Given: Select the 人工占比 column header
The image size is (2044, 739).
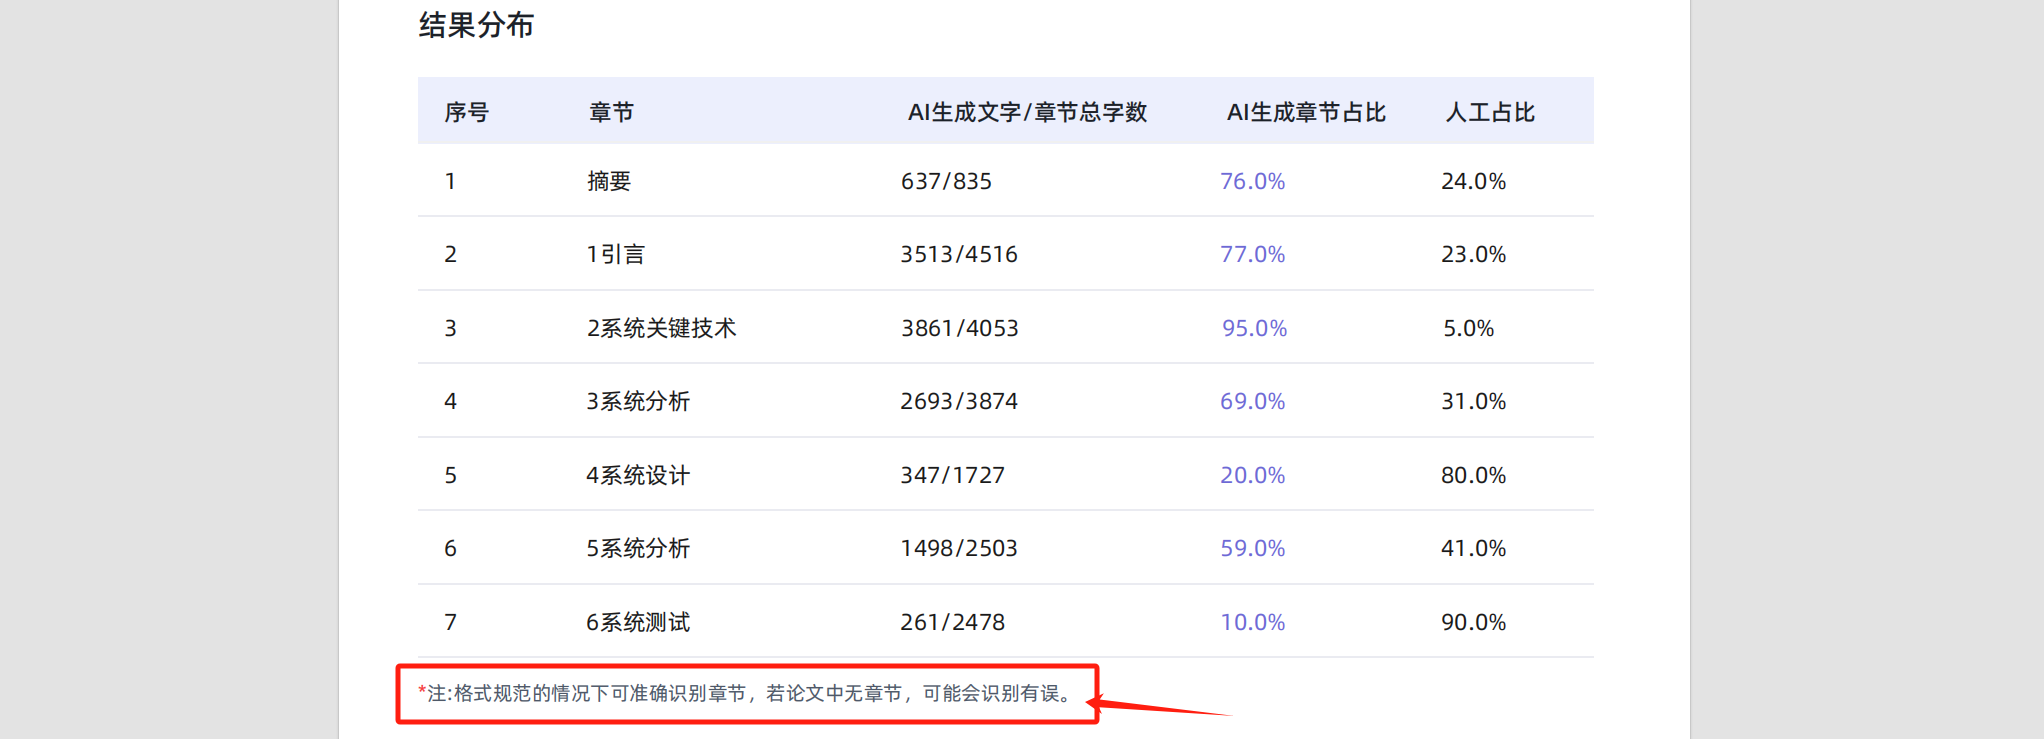Looking at the screenshot, I should pos(1489,112).
